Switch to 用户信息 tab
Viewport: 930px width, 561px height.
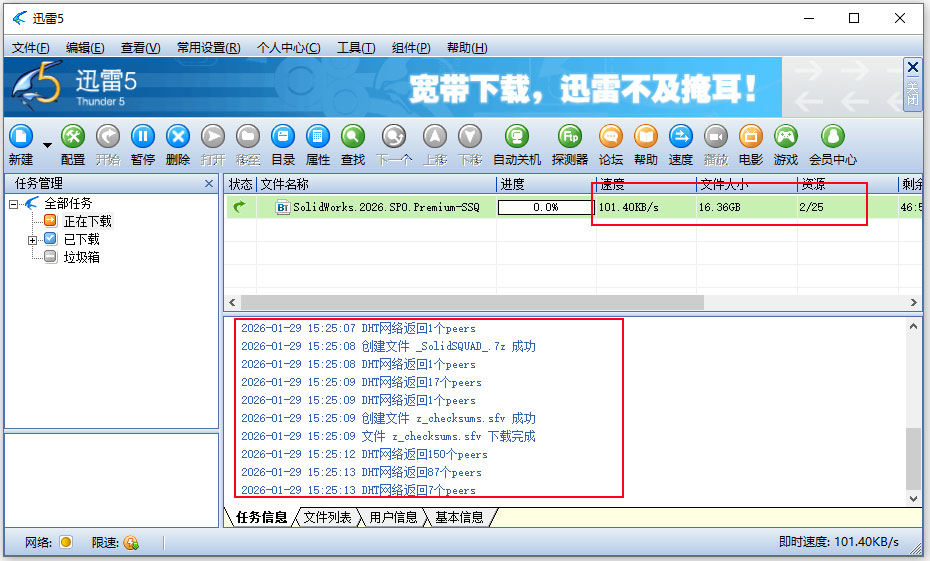393,517
